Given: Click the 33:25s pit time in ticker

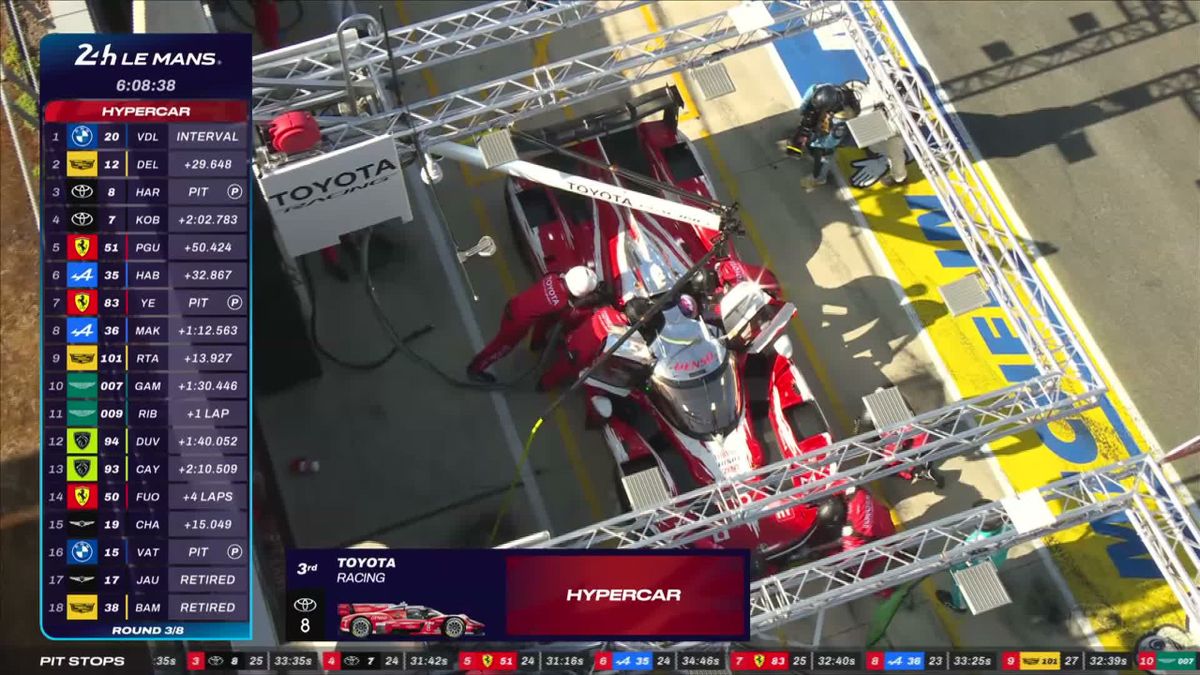Looking at the screenshot, I should click(x=972, y=661).
